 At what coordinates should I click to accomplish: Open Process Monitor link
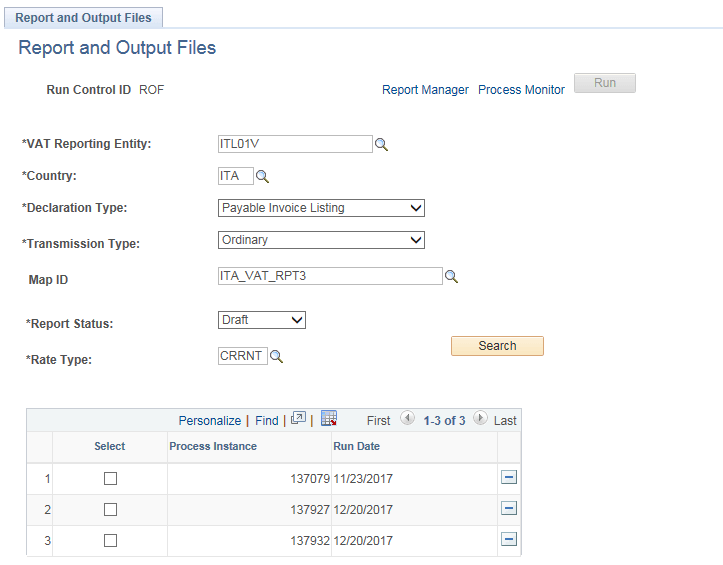(521, 89)
